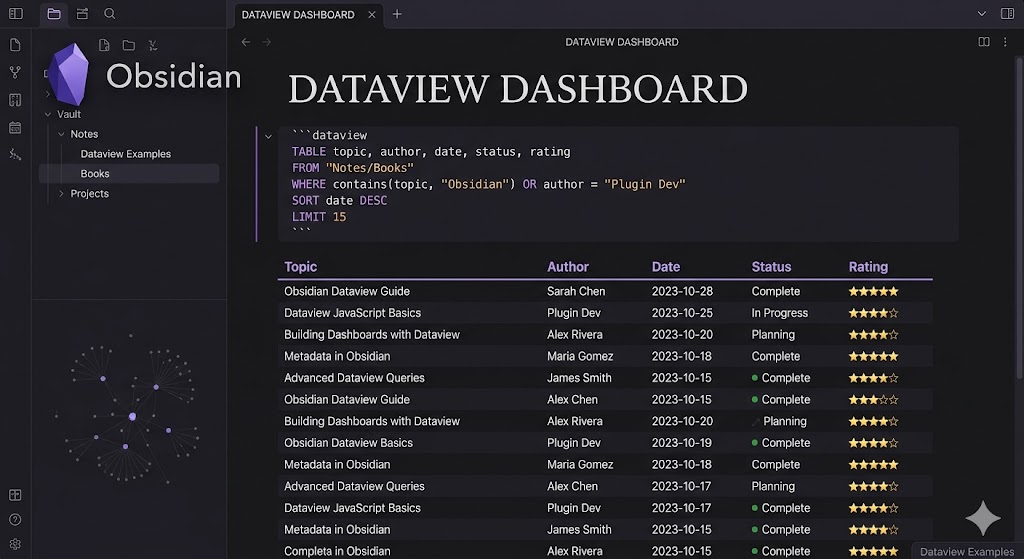This screenshot has height=559, width=1024.
Task: Navigate forward with the right arrow
Action: [266, 42]
